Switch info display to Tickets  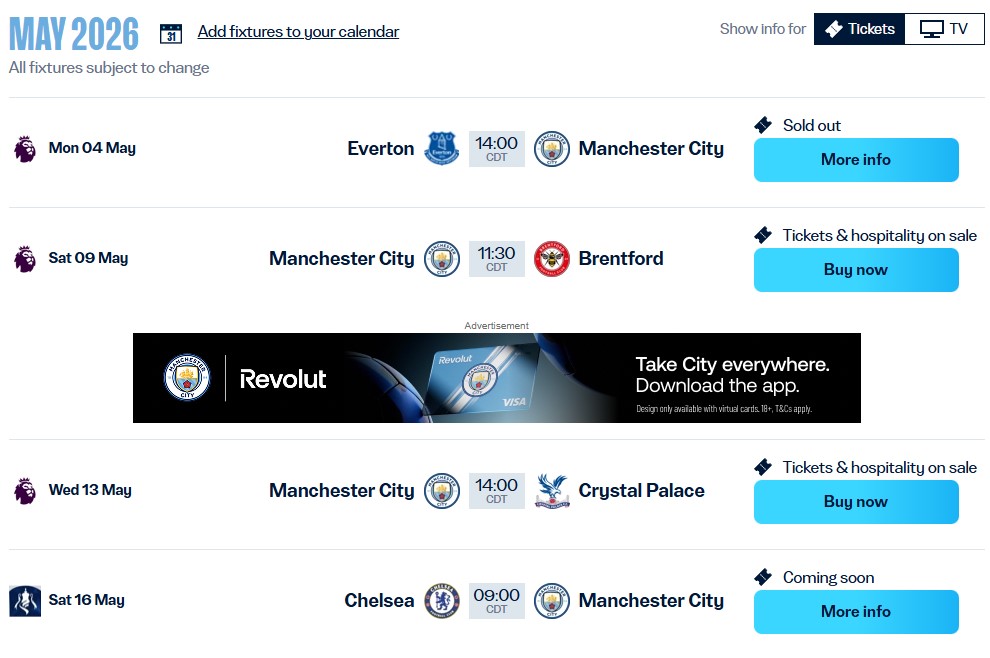pos(859,29)
